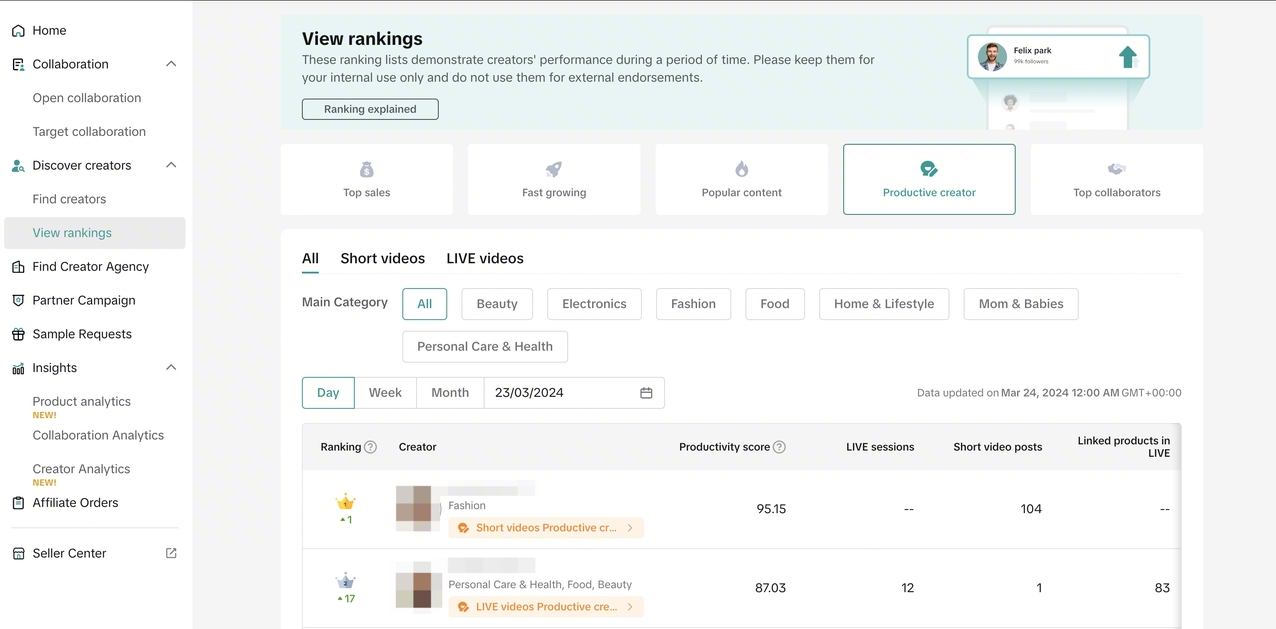The image size is (1276, 629).
Task: Click the Sample Requests gift icon
Action: pyautogui.click(x=18, y=334)
